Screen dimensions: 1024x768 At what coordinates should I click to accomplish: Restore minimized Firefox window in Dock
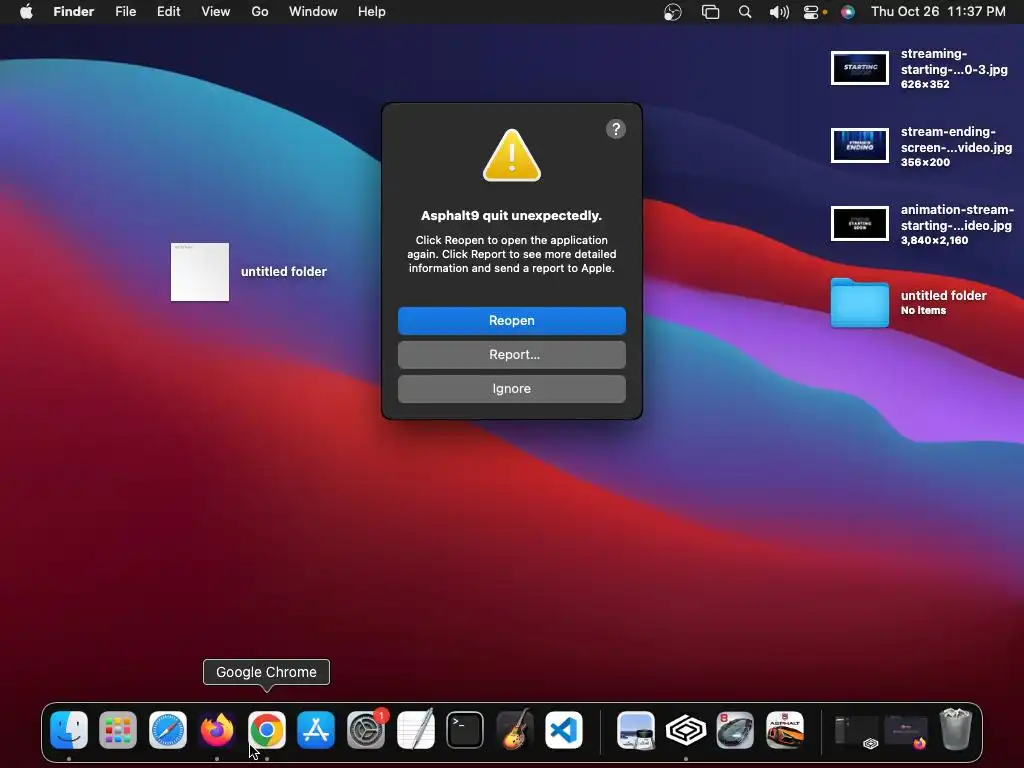coord(906,731)
